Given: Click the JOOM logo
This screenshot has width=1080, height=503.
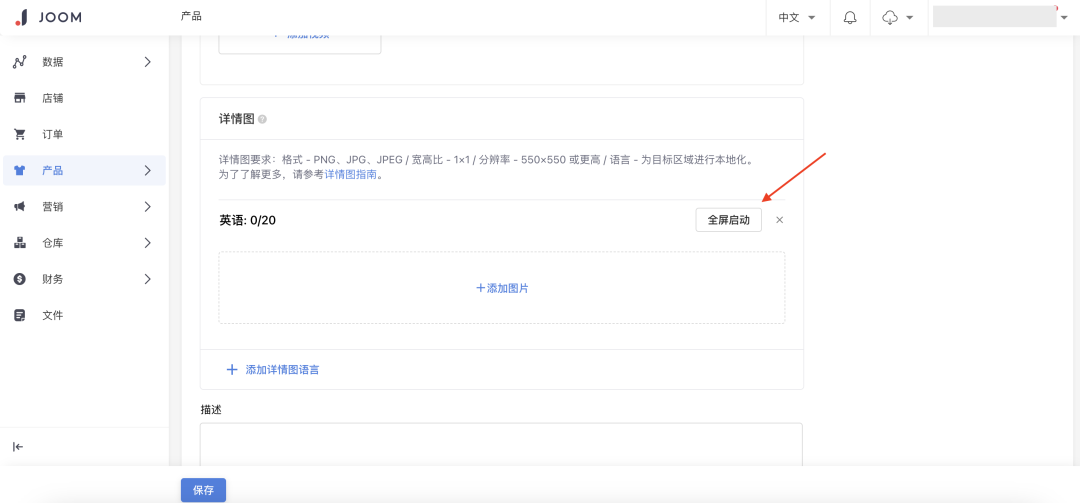Looking at the screenshot, I should pos(48,17).
